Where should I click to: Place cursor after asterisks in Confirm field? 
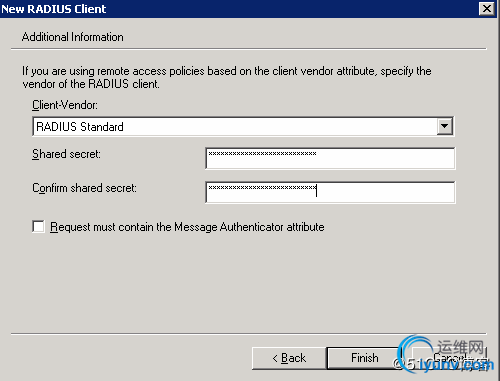316,191
